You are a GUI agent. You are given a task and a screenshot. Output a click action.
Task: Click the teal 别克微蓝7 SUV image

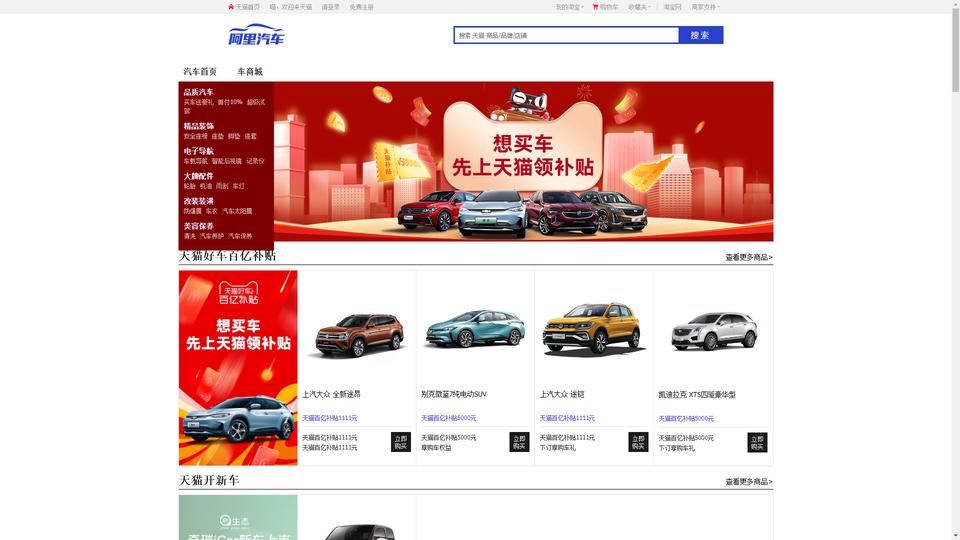click(475, 329)
